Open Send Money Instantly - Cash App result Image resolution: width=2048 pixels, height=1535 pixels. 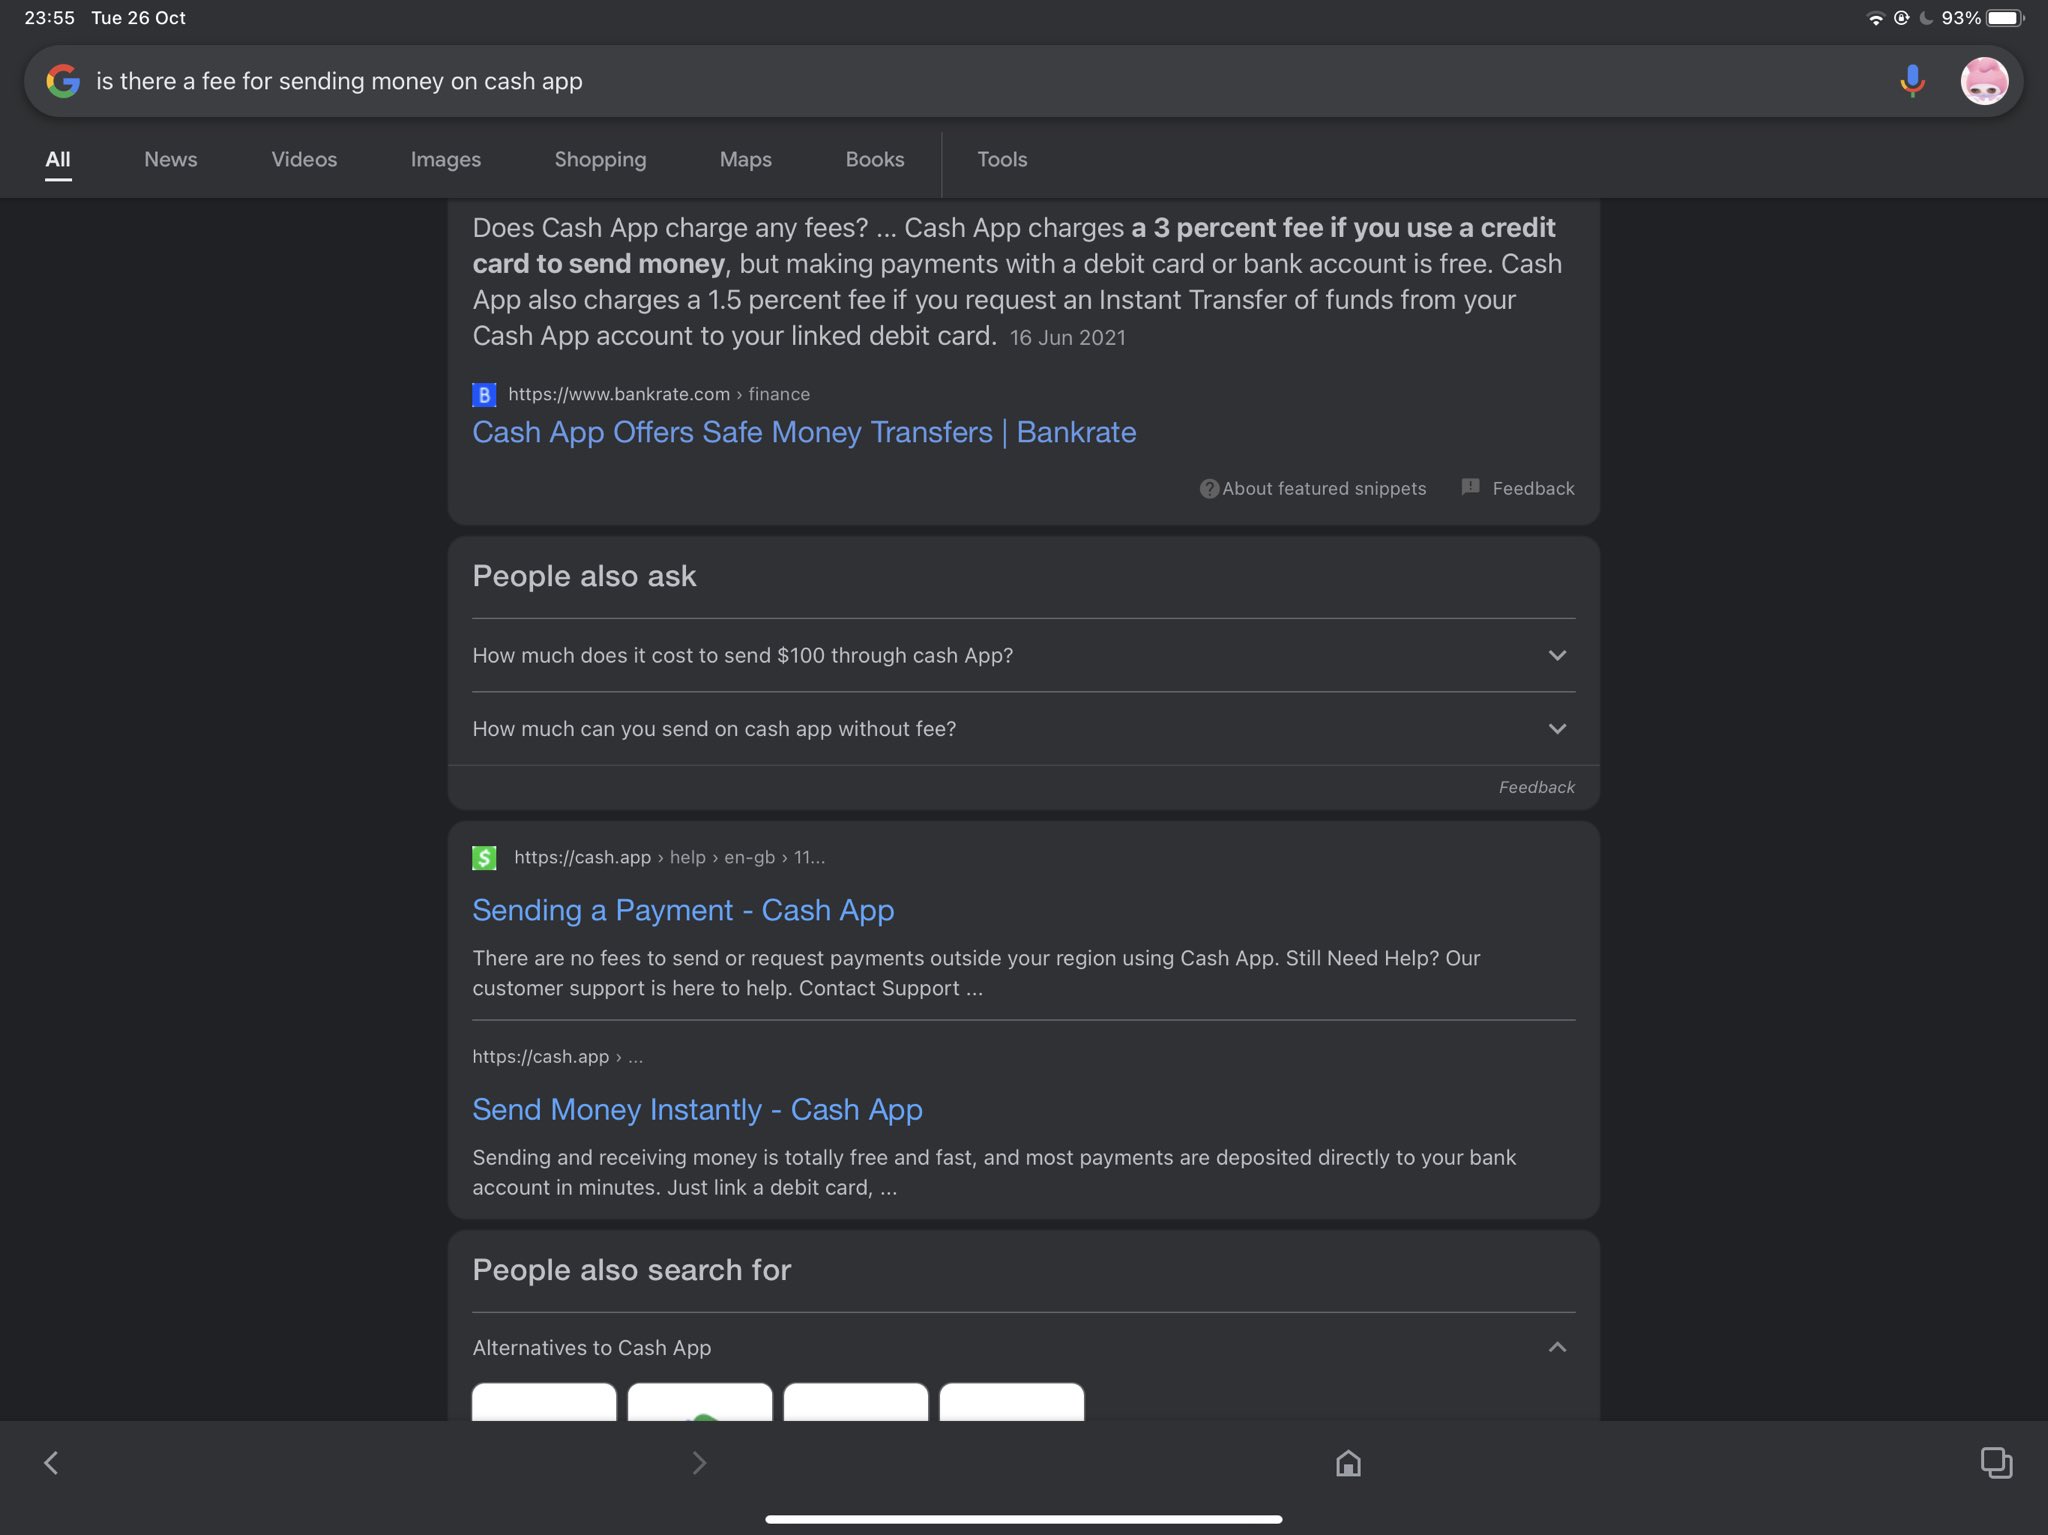(696, 1109)
